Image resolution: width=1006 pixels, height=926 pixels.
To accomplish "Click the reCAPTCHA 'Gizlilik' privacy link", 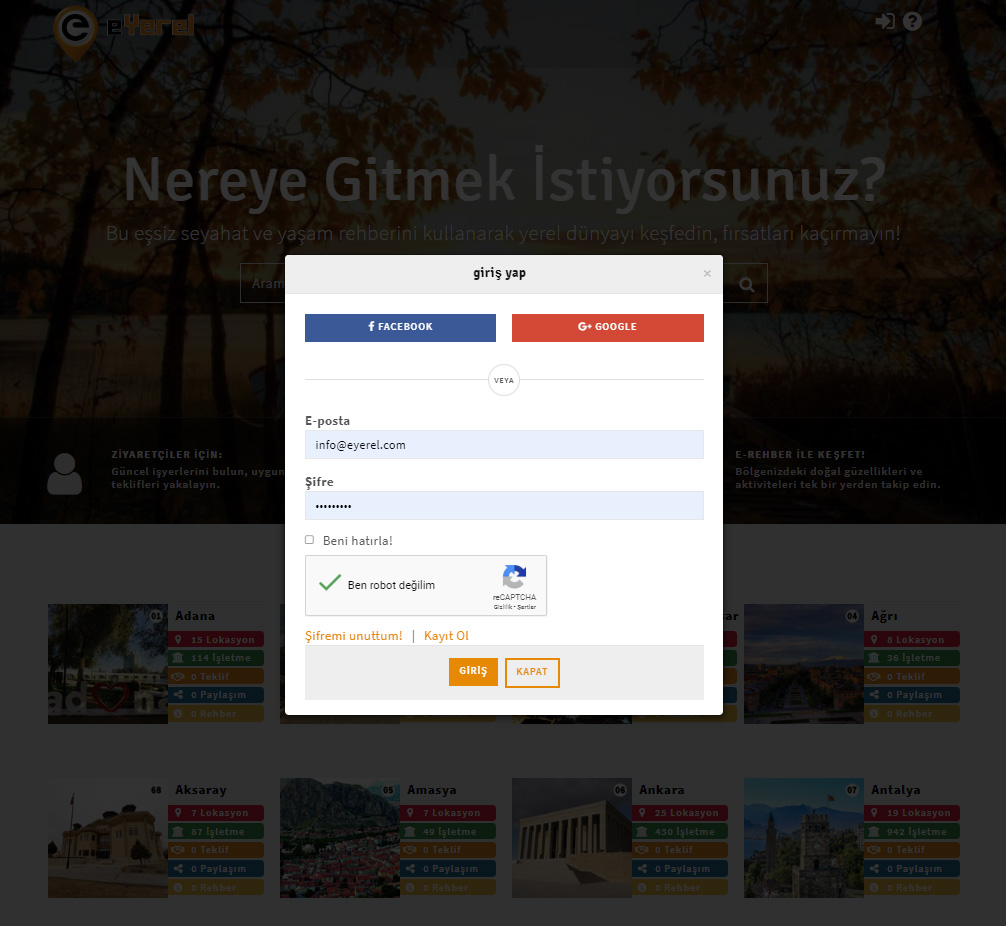I will tap(502, 607).
